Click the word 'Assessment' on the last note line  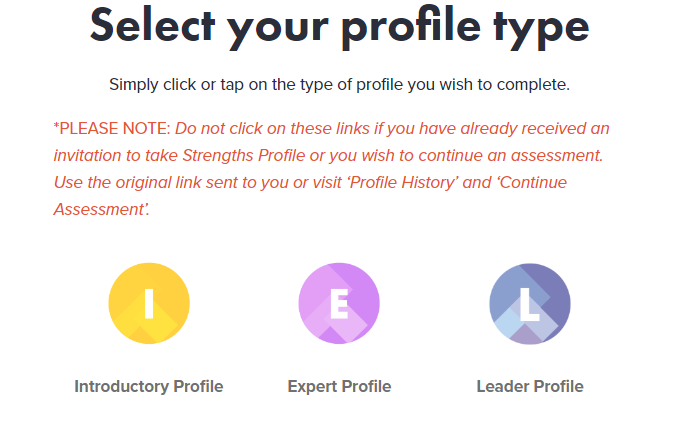[x=99, y=209]
